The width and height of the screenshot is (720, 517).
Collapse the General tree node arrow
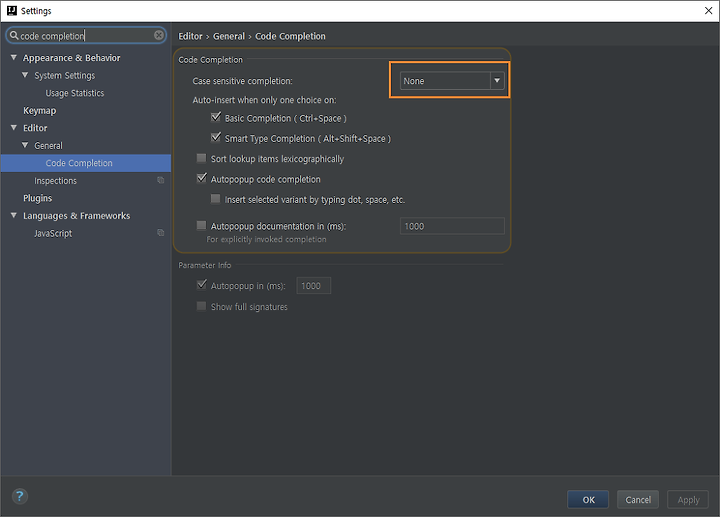point(25,145)
